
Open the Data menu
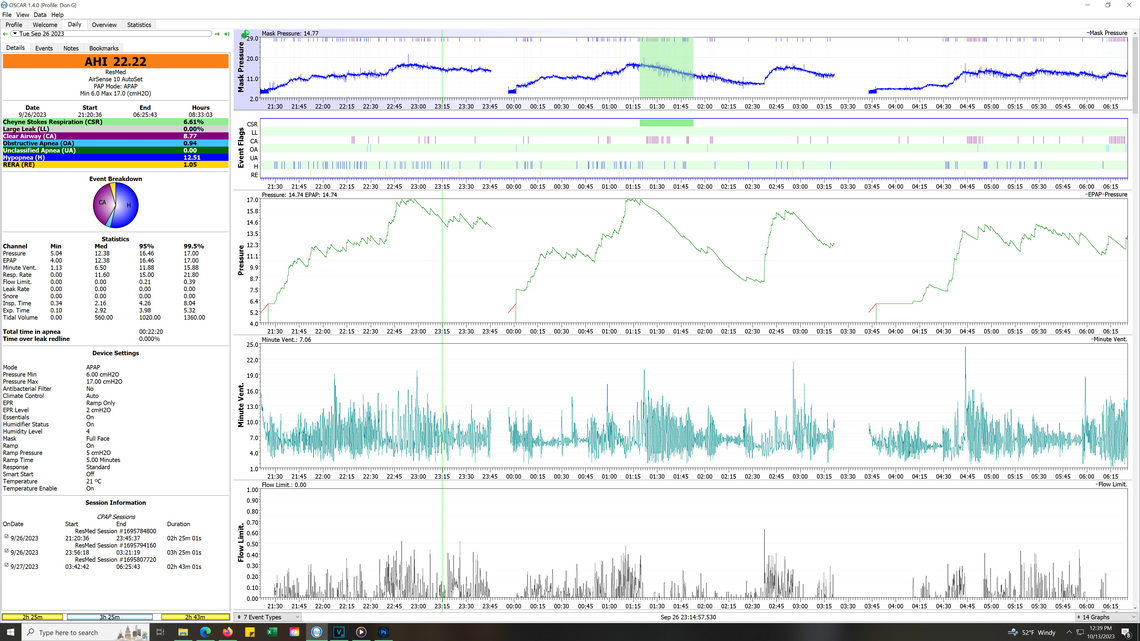tap(39, 15)
